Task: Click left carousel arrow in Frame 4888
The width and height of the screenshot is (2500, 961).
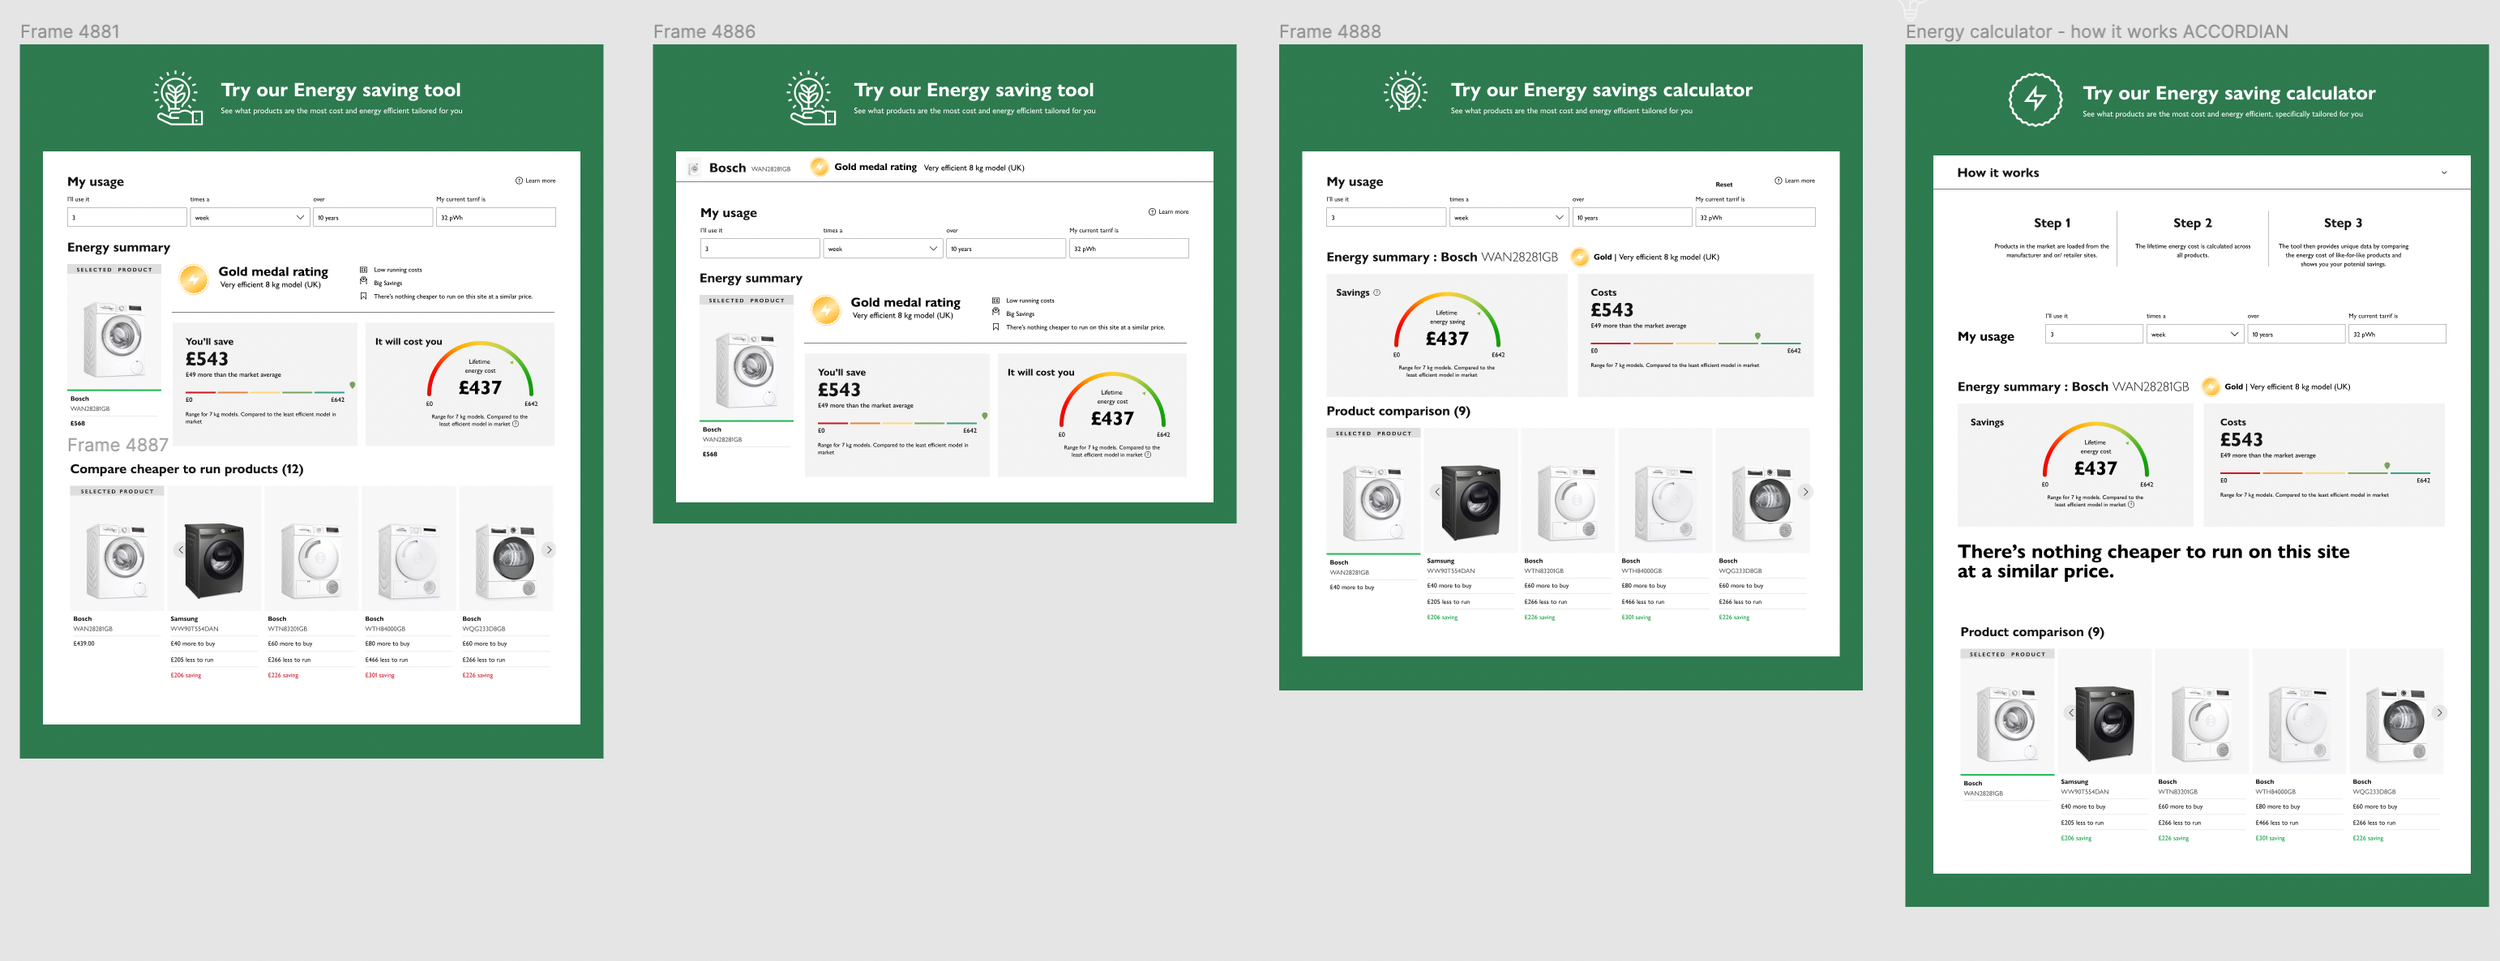Action: (x=1437, y=492)
